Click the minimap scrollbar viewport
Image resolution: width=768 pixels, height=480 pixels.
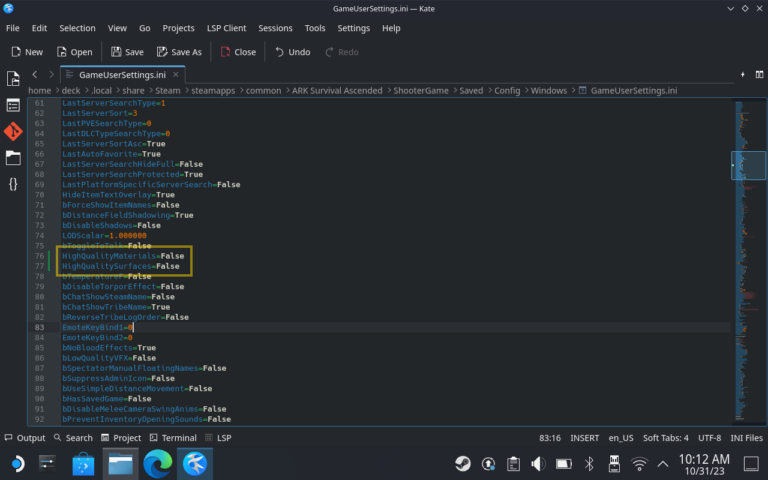point(748,166)
